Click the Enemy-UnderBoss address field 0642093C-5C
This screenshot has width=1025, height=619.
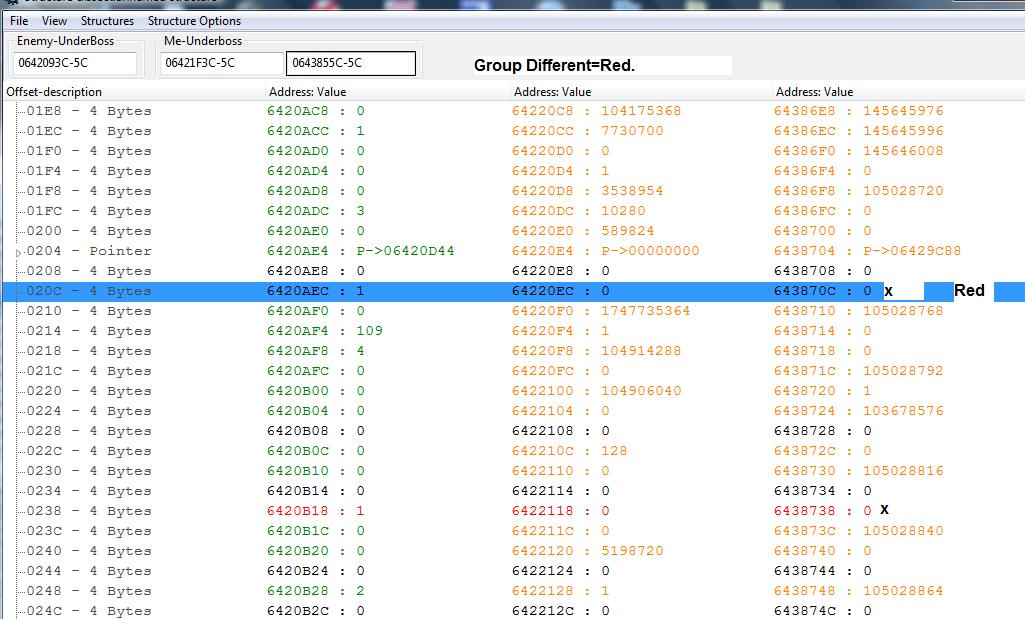pyautogui.click(x=75, y=63)
